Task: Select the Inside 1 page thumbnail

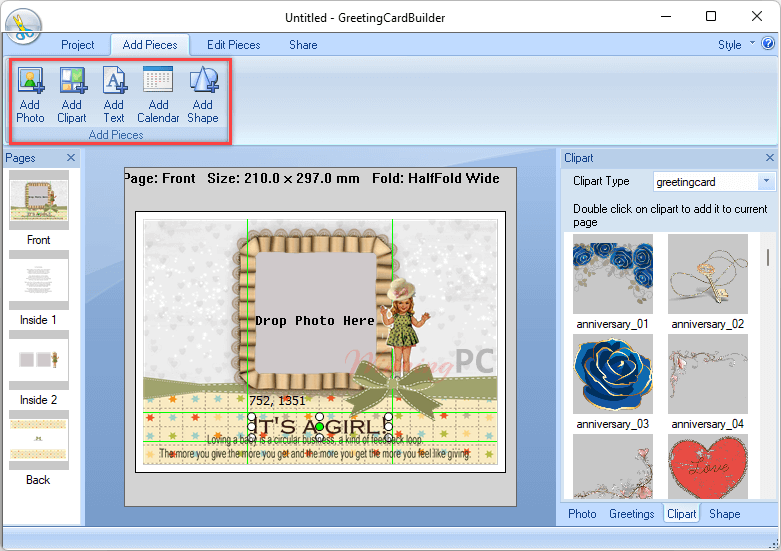Action: point(39,280)
